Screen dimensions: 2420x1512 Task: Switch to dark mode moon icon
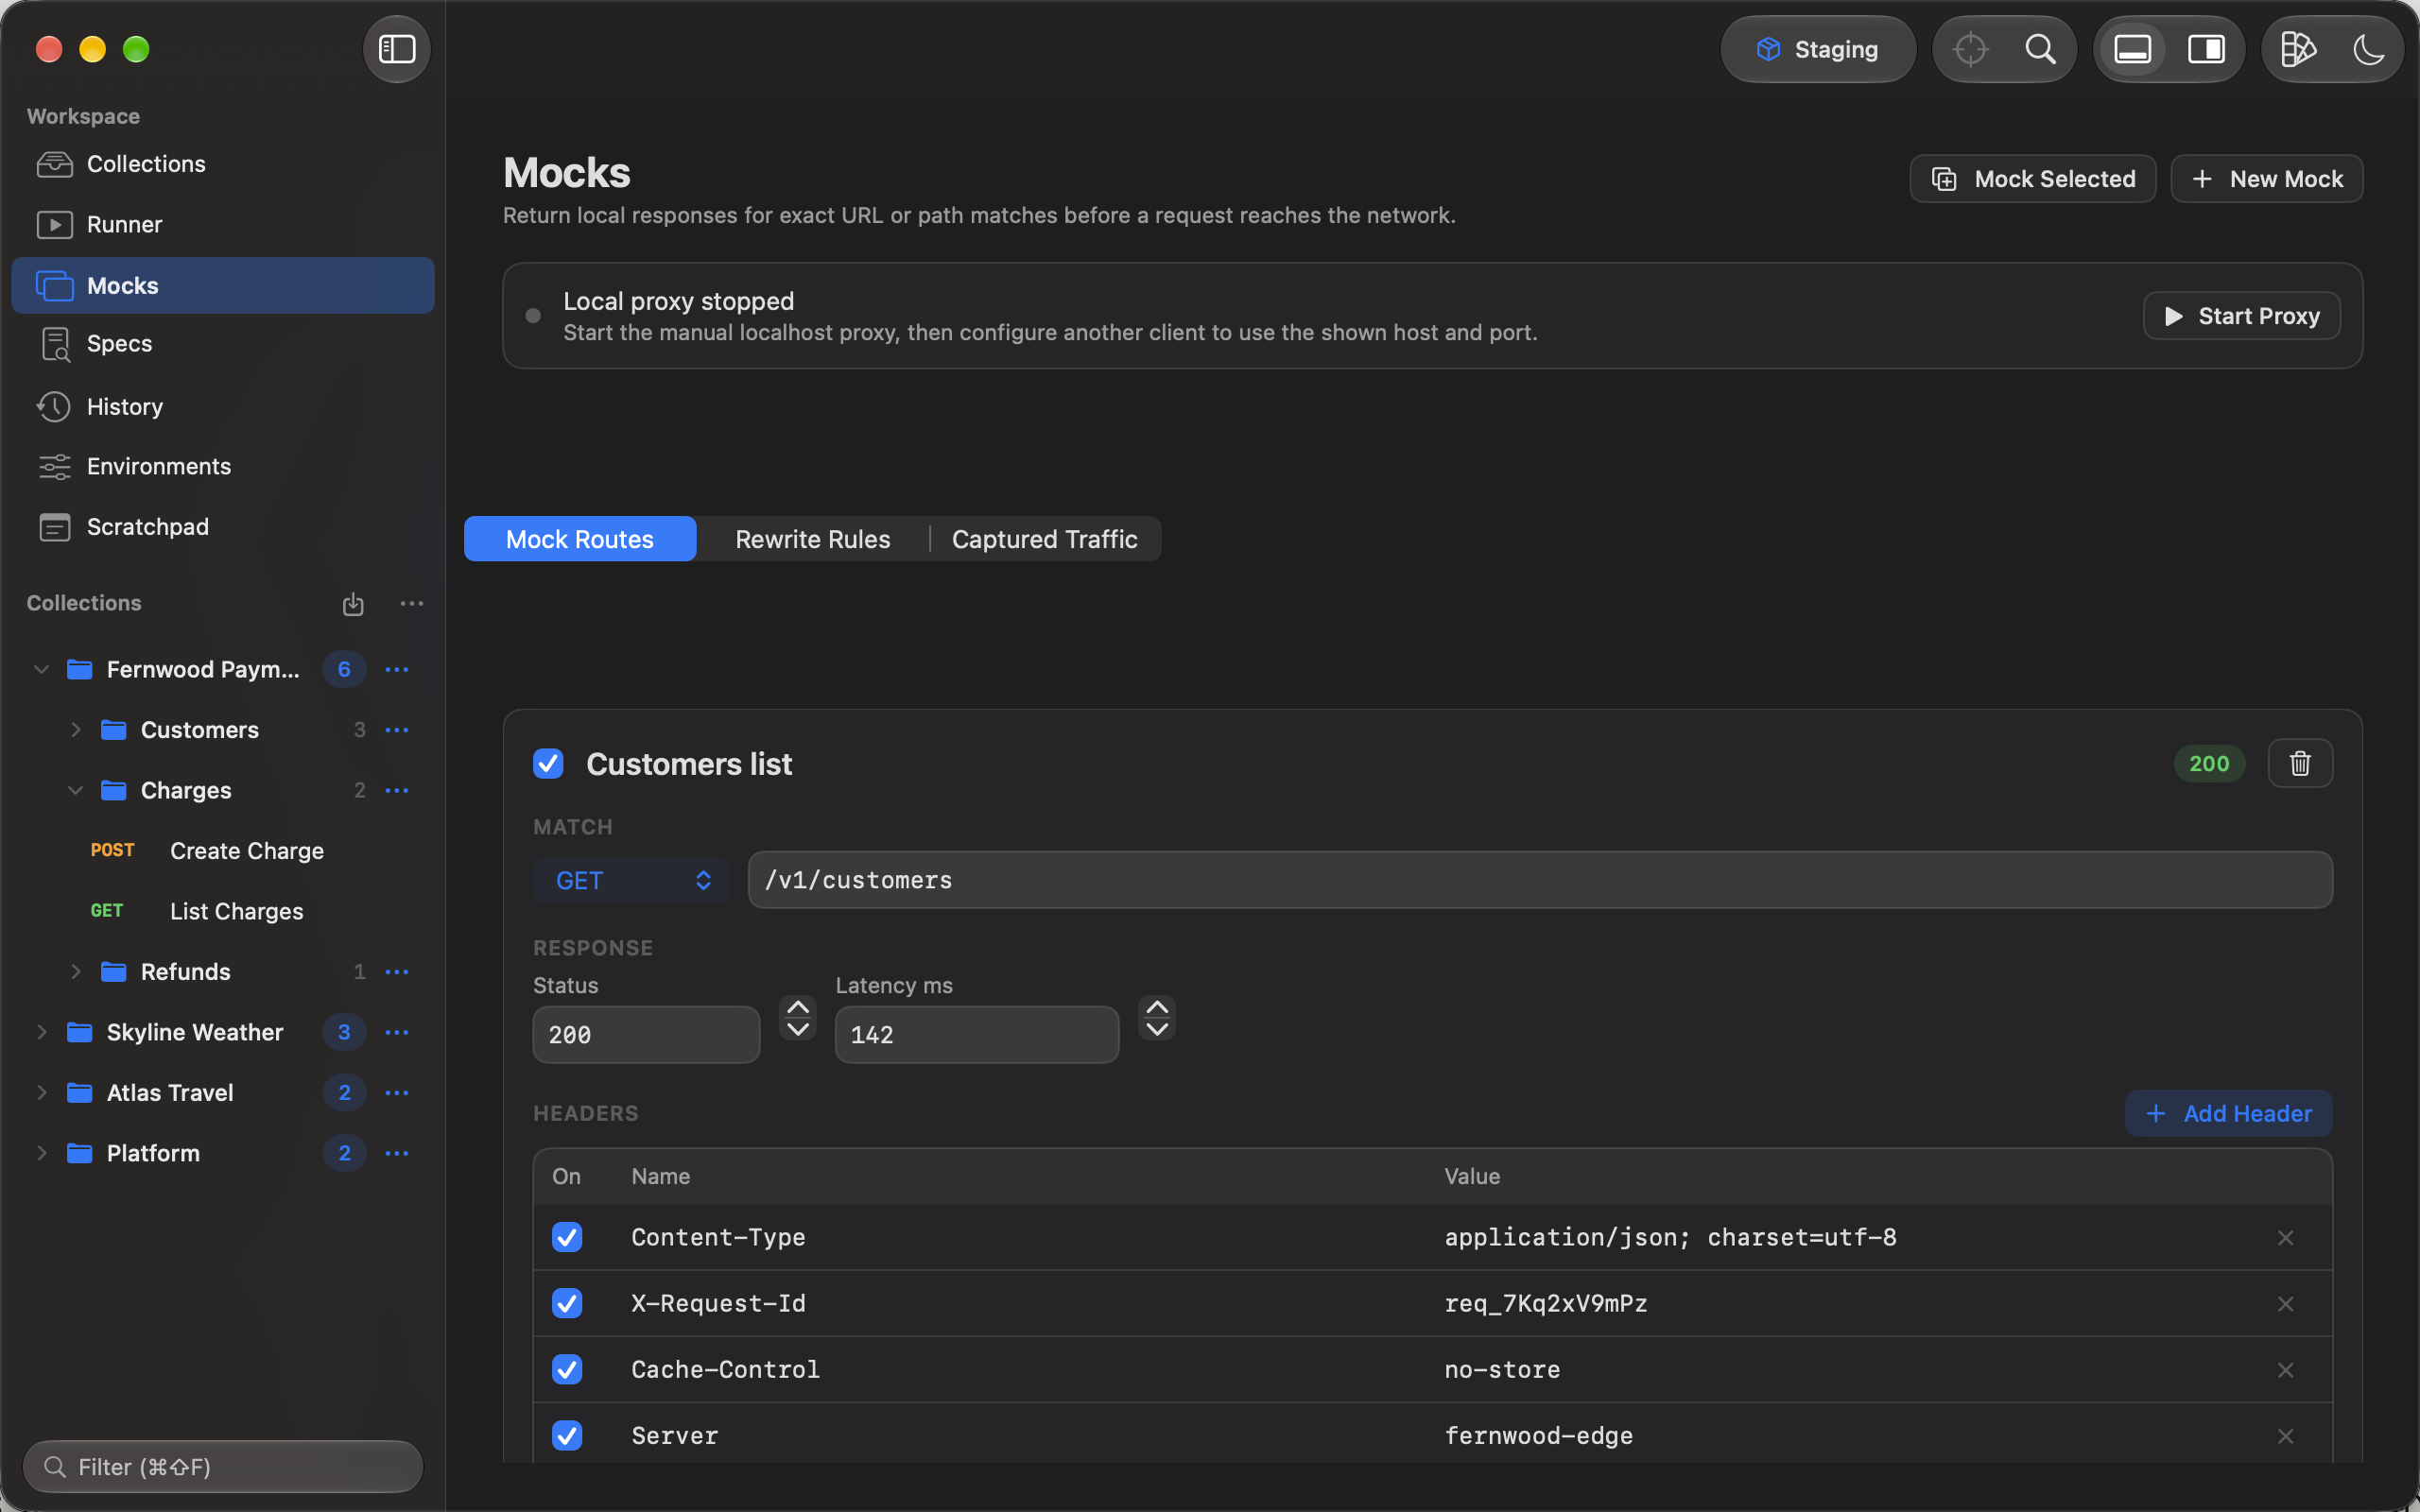coord(2369,49)
